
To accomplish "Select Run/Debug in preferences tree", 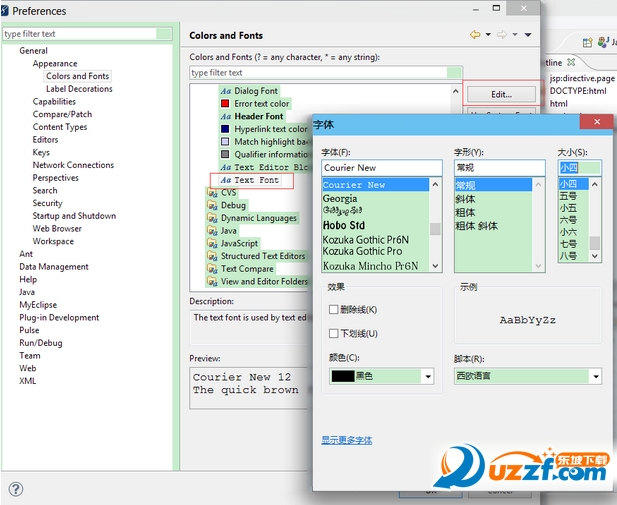I will click(41, 343).
